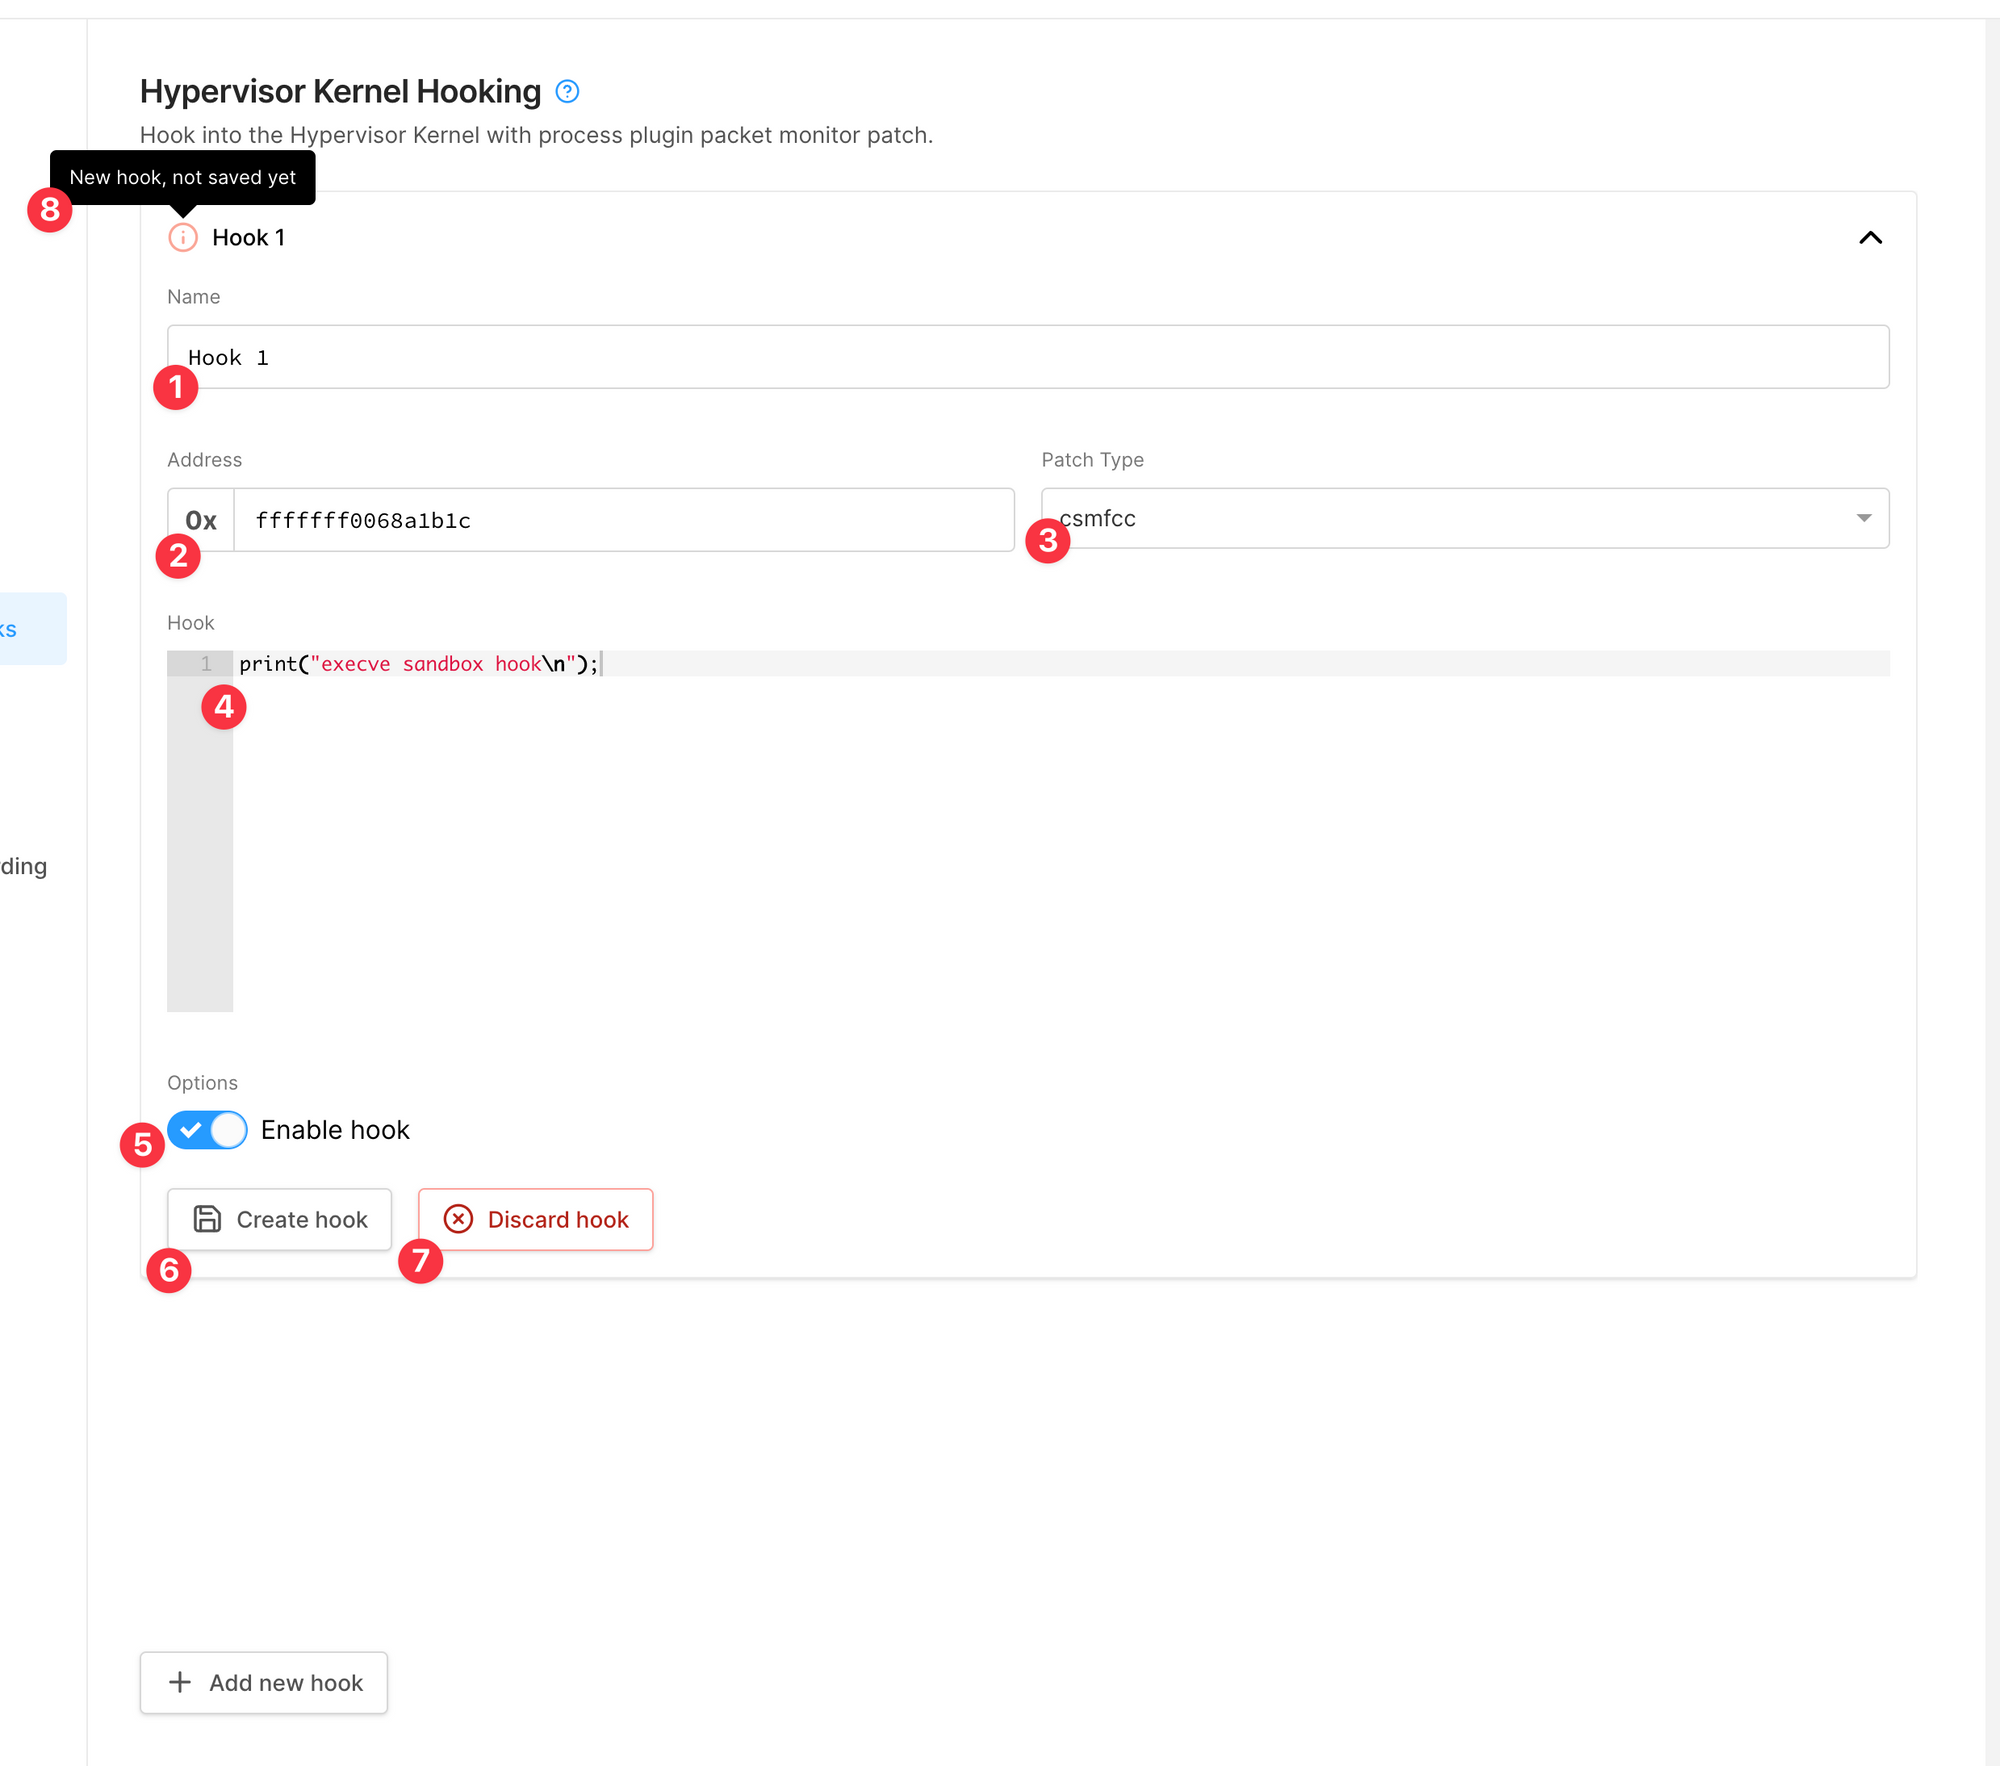Click the Discard hook button

pyautogui.click(x=535, y=1217)
